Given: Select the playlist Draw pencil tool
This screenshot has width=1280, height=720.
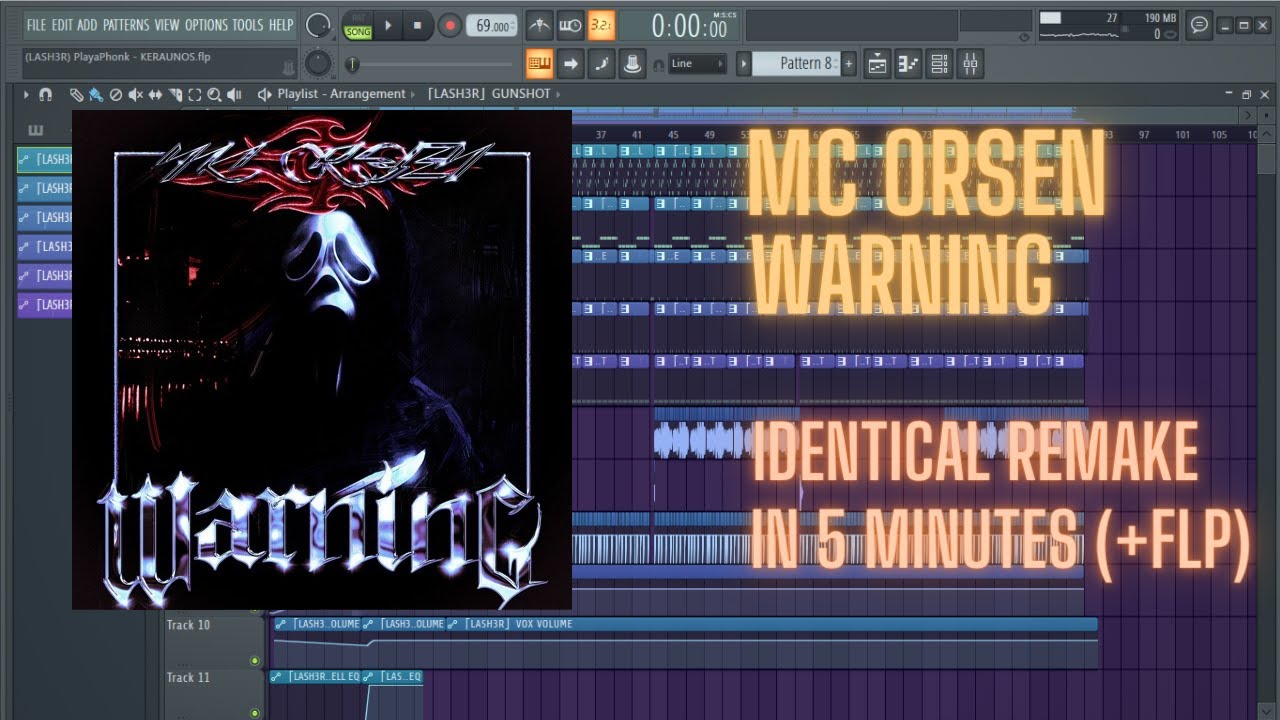Looking at the screenshot, I should [x=76, y=94].
